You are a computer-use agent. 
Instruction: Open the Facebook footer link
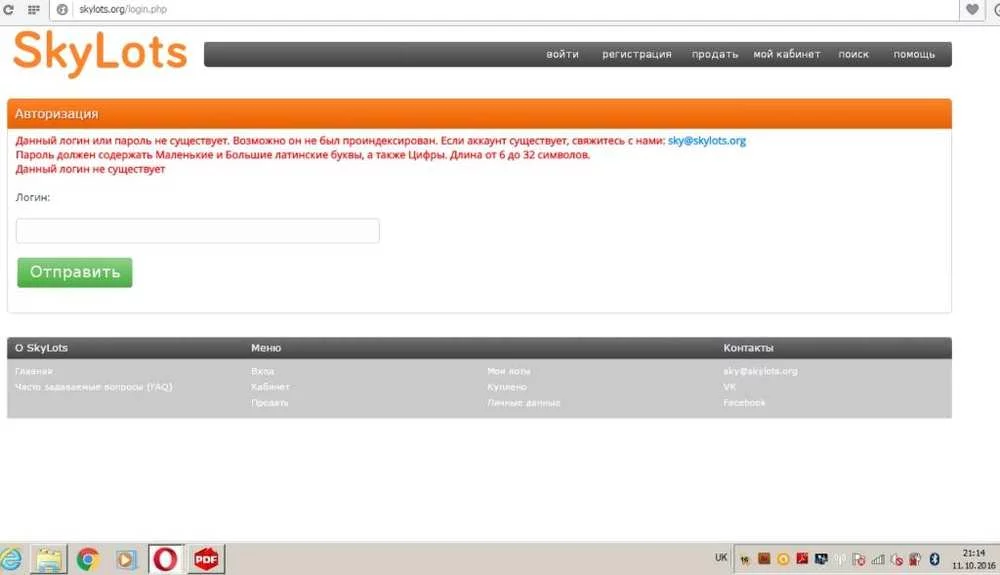pyautogui.click(x=744, y=403)
